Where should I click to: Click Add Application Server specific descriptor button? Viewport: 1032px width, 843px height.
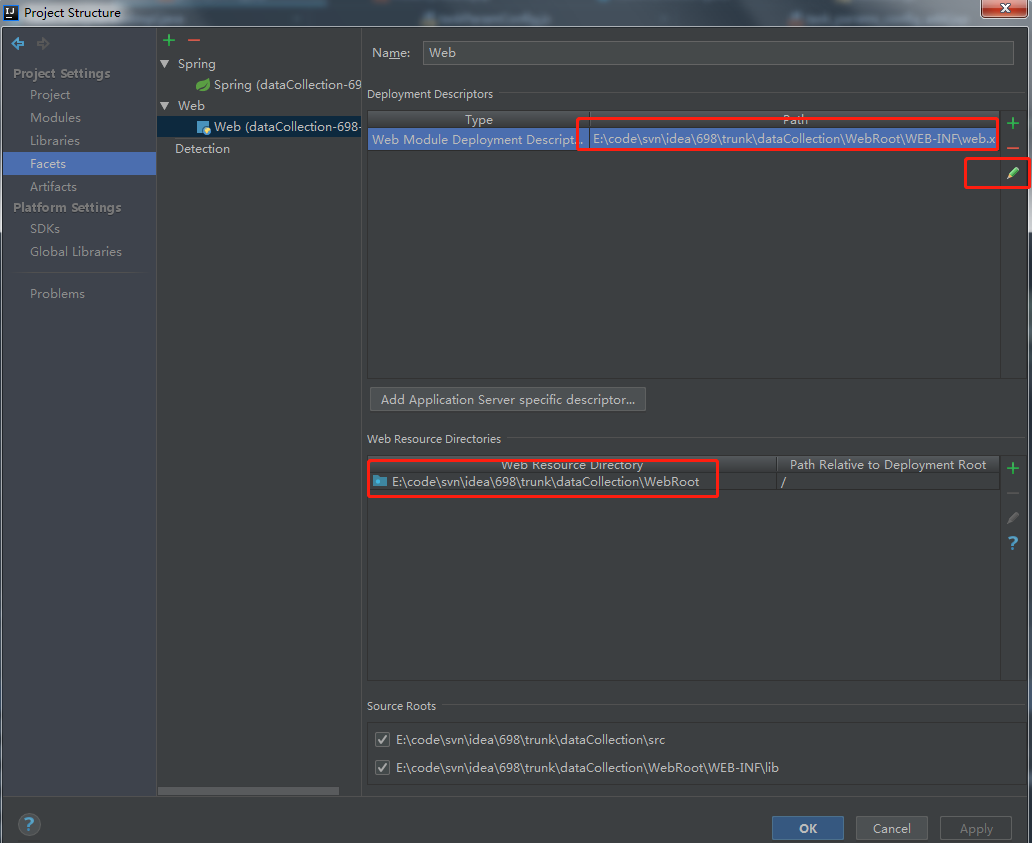(507, 399)
